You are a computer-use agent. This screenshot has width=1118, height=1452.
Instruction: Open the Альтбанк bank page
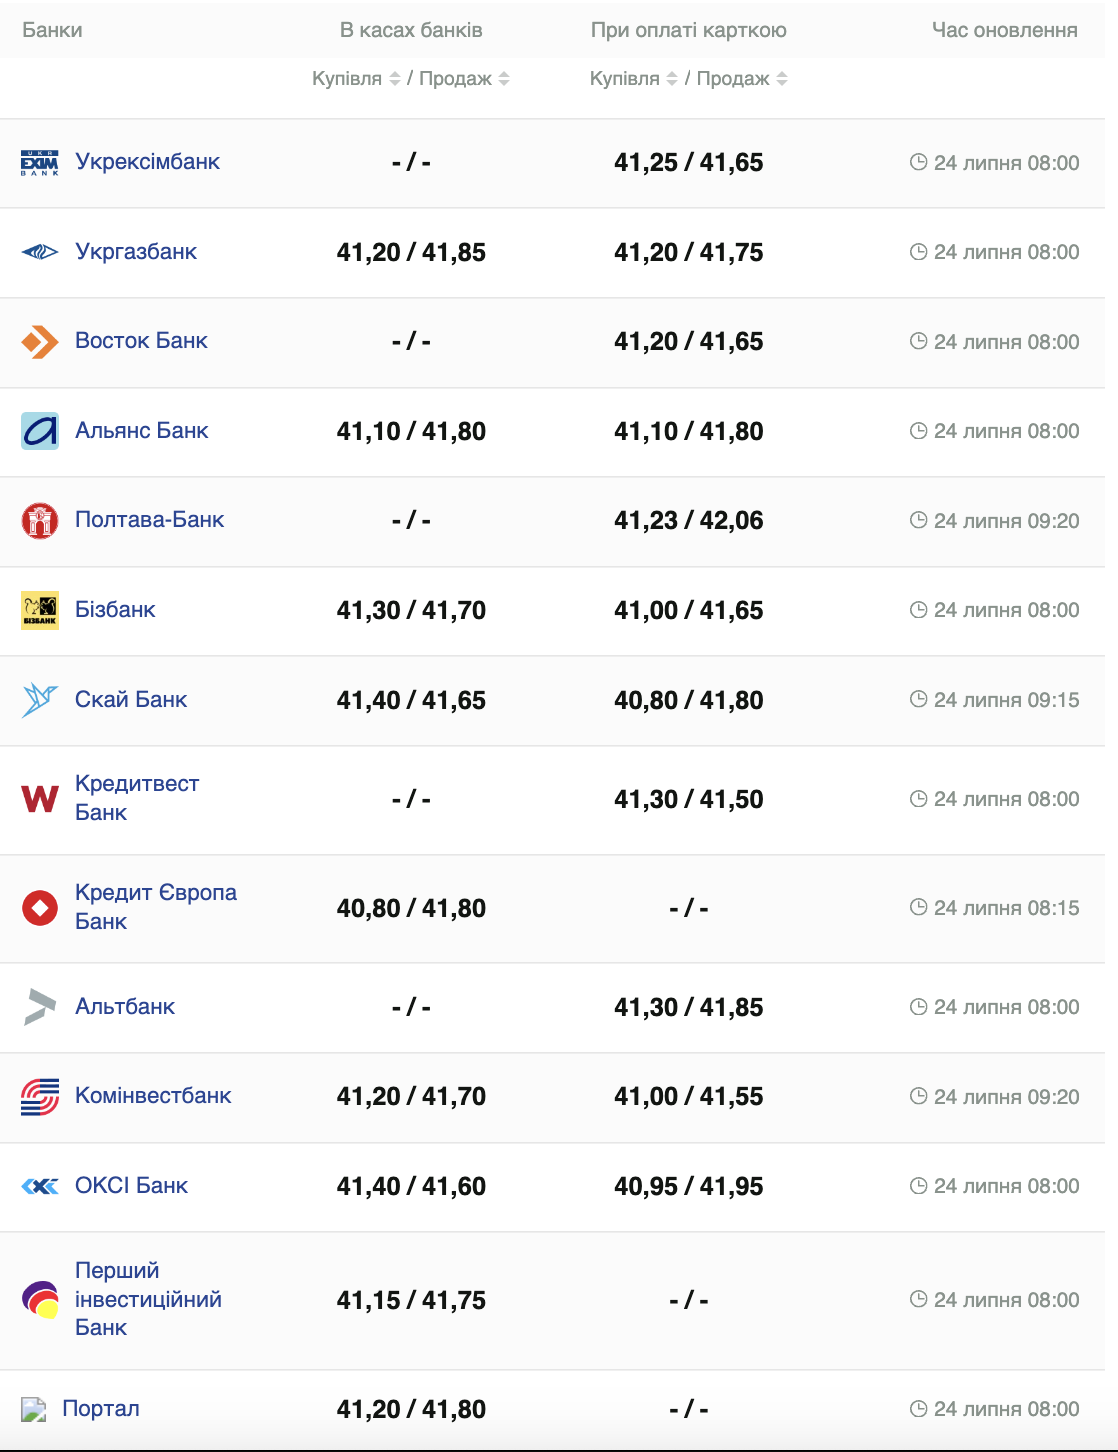pyautogui.click(x=125, y=1007)
